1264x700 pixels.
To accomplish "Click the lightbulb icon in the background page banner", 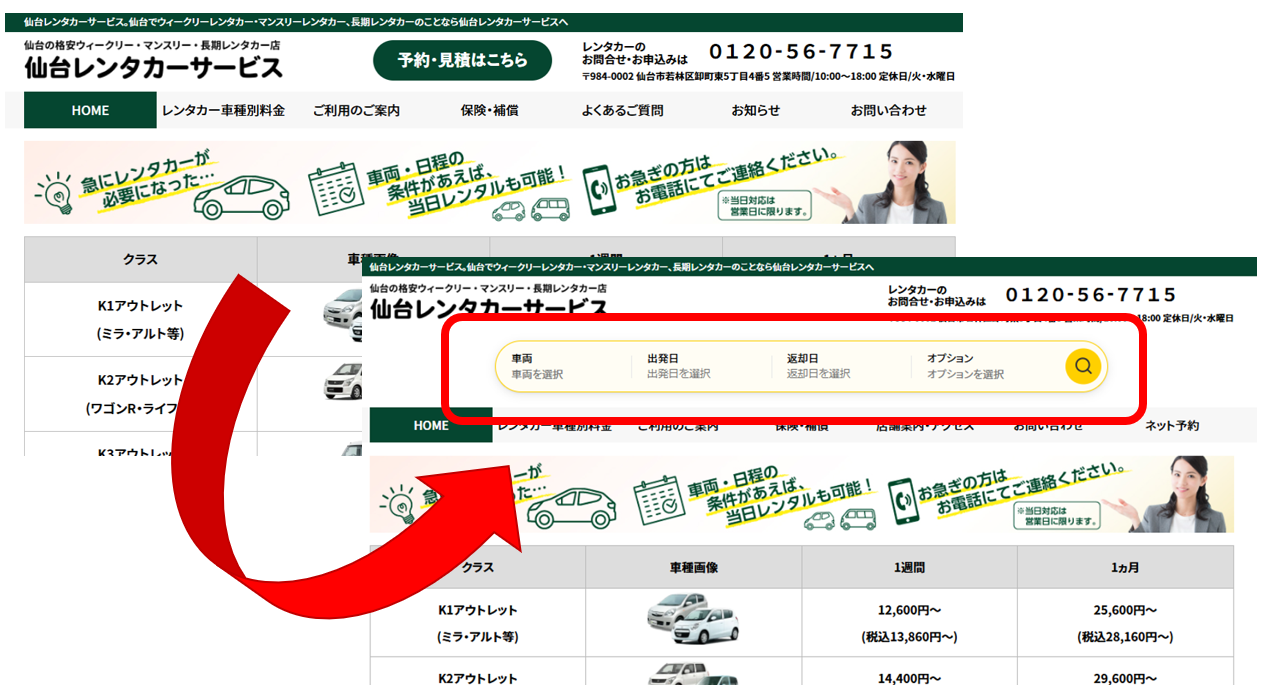I will (53, 191).
